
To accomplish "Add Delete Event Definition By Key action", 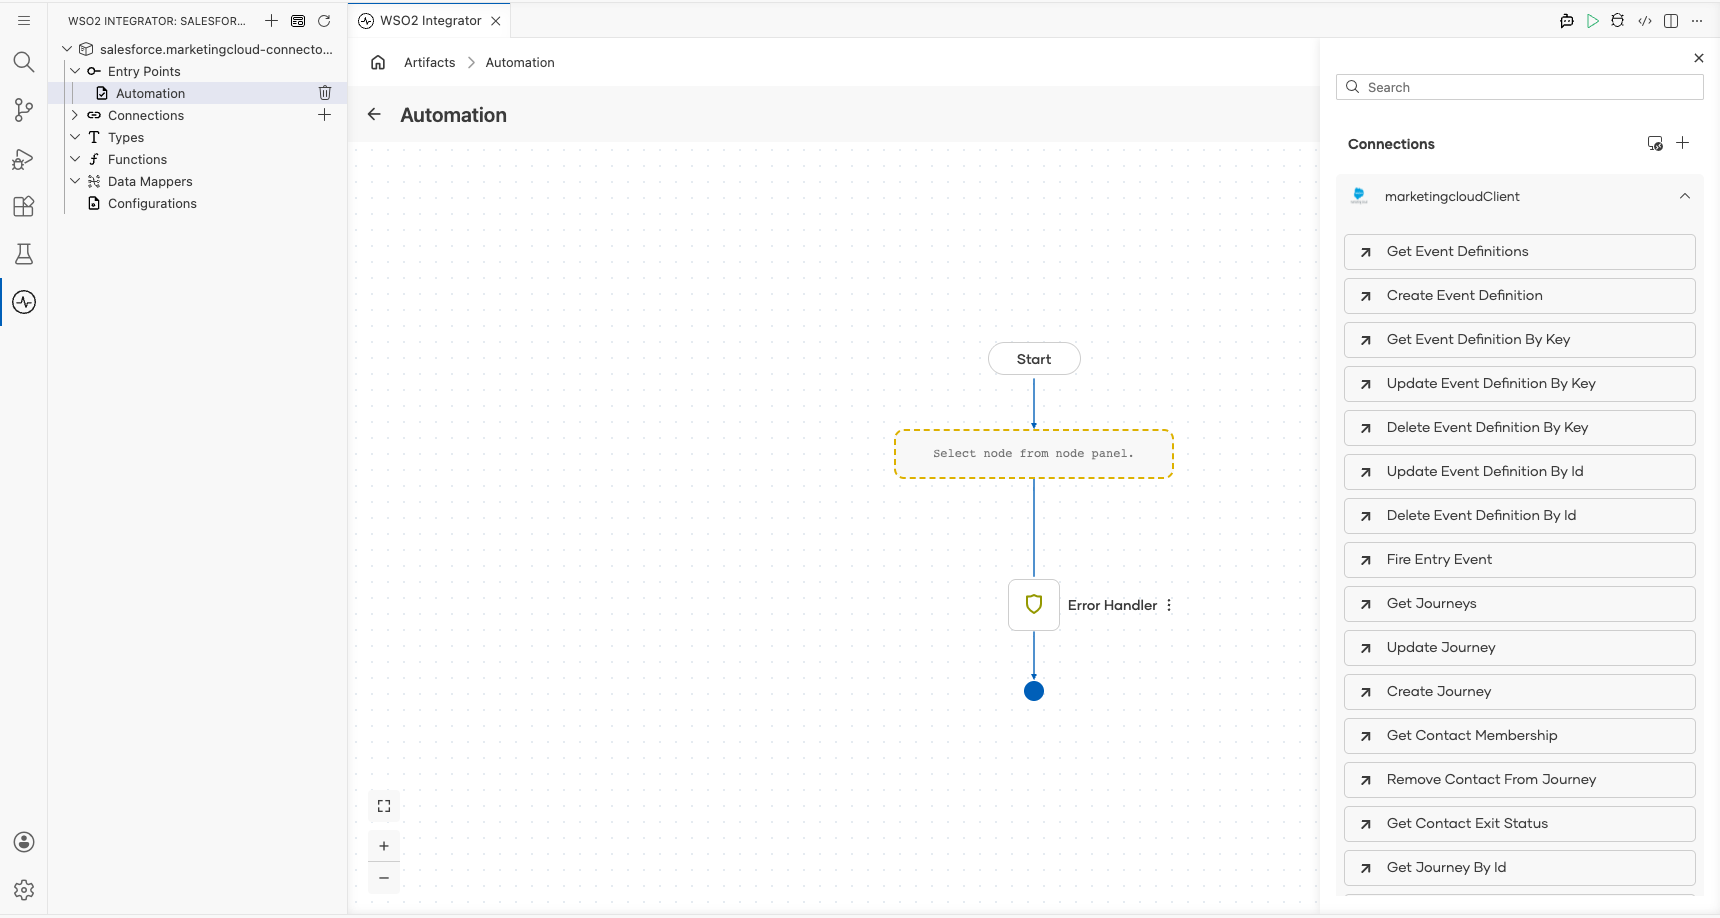I will tap(1519, 428).
